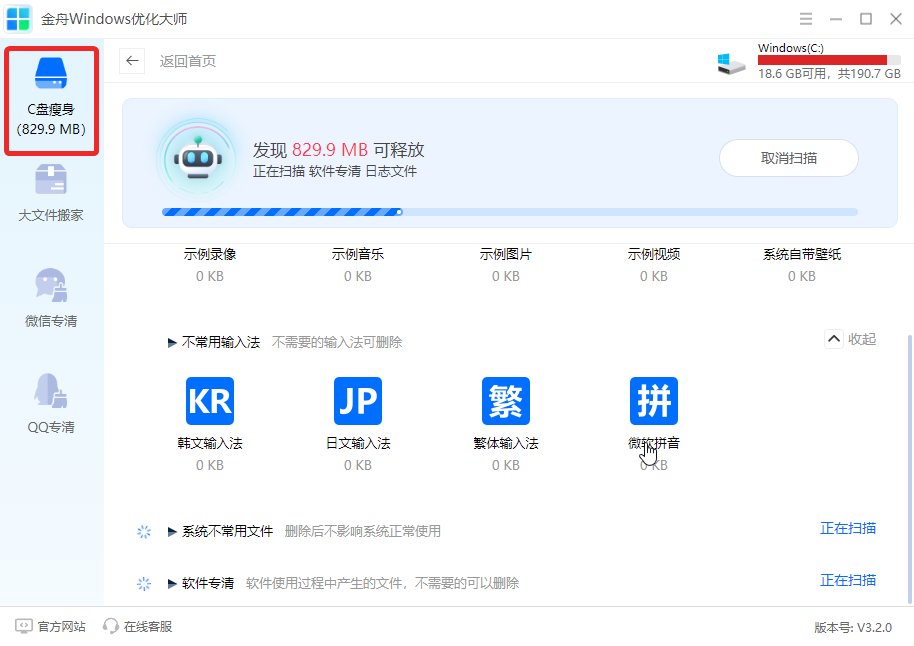Select the 示例视频 item
The width and height of the screenshot is (914, 646).
point(654,265)
